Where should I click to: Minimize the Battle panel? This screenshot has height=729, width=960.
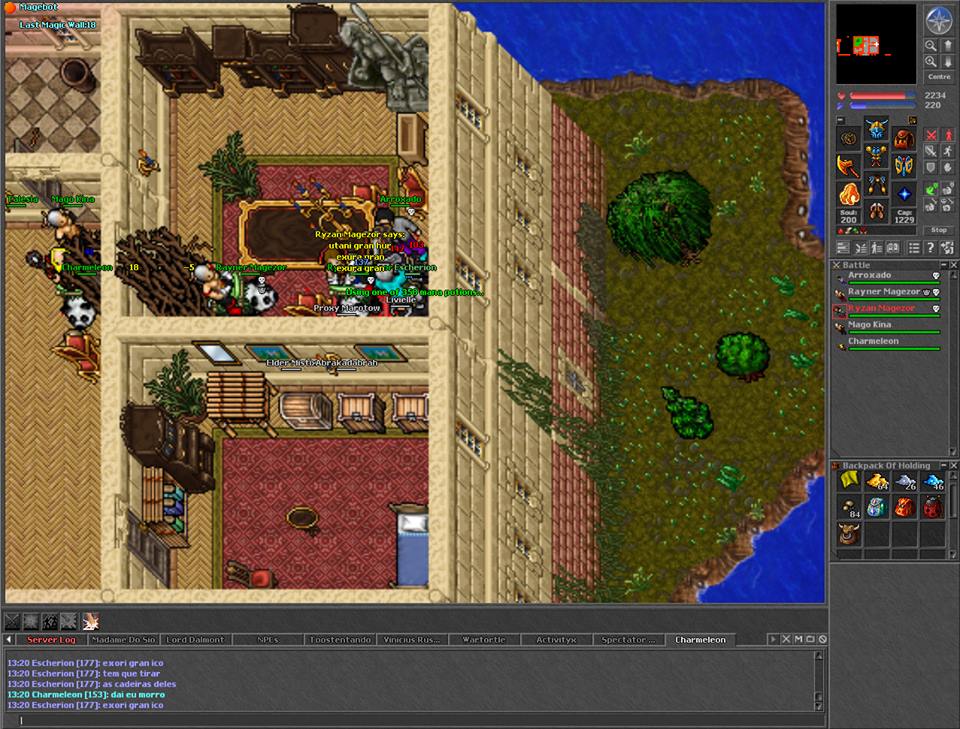tap(943, 264)
